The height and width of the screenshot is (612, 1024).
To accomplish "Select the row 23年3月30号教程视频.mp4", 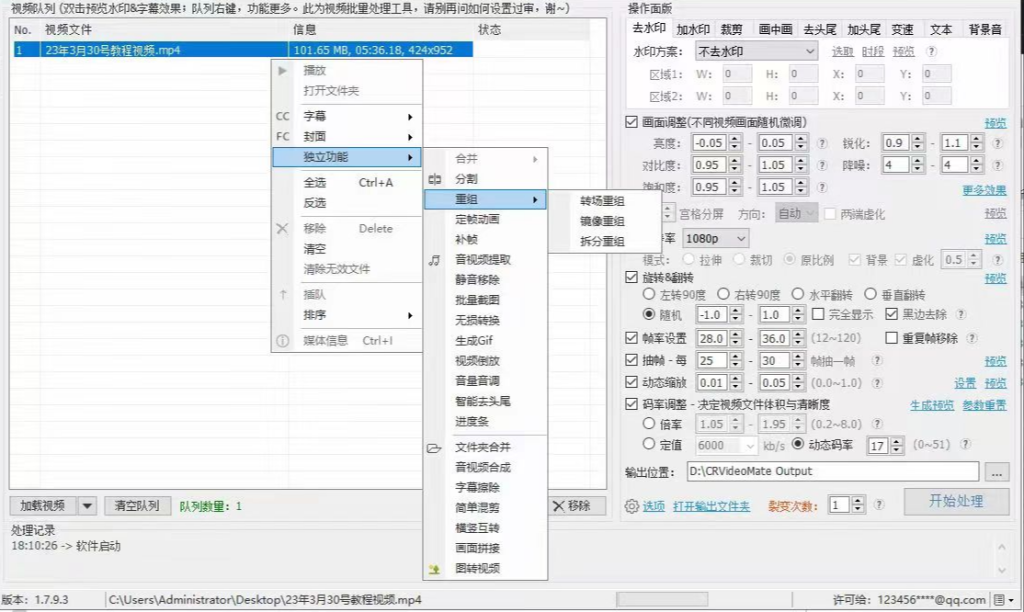I will click(243, 50).
